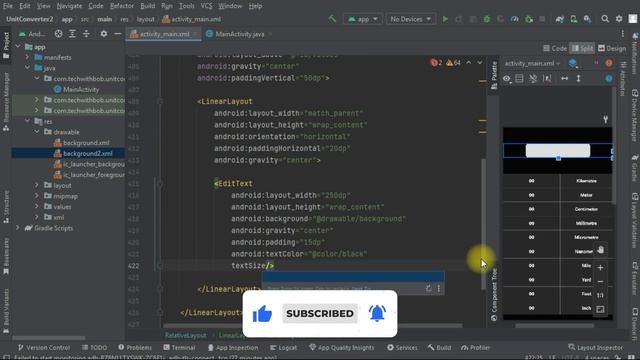
Task: Click the Select Opened File target icon
Action: point(58,34)
